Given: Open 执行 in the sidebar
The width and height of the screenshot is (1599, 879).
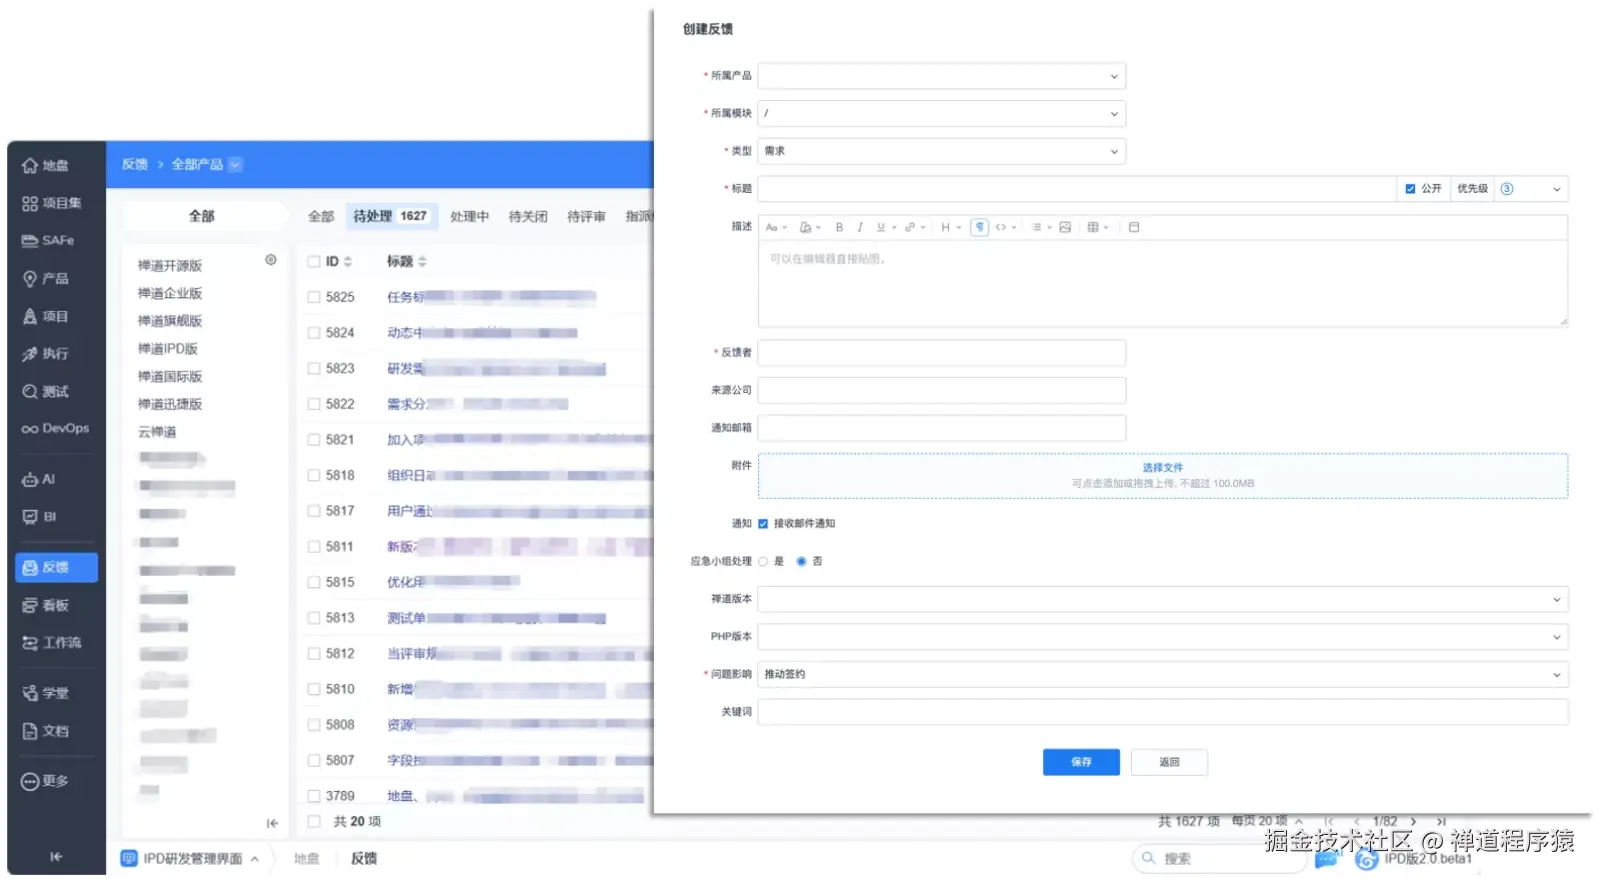Looking at the screenshot, I should coord(45,354).
